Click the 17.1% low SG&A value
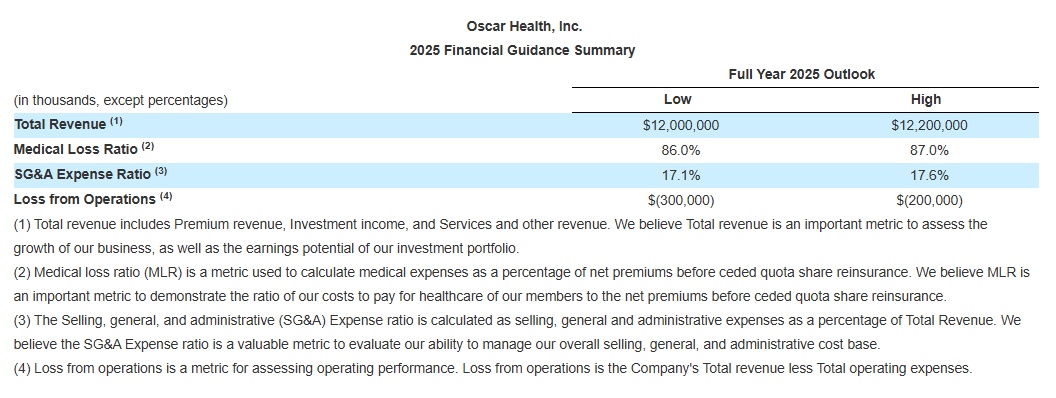The image size is (1056, 398). [681, 175]
